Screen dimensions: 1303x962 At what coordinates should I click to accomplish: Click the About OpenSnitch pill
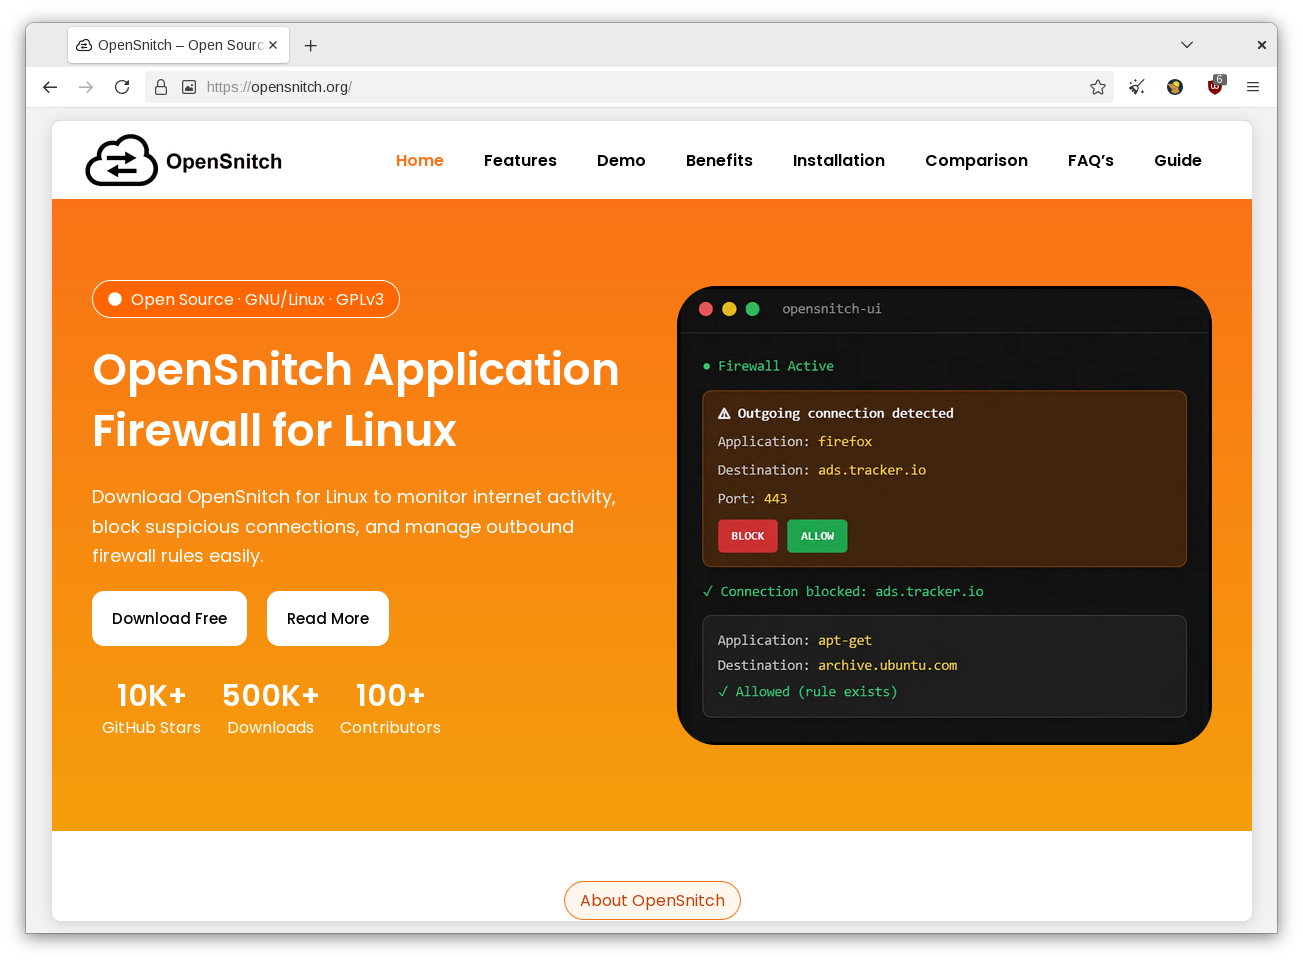coord(652,900)
